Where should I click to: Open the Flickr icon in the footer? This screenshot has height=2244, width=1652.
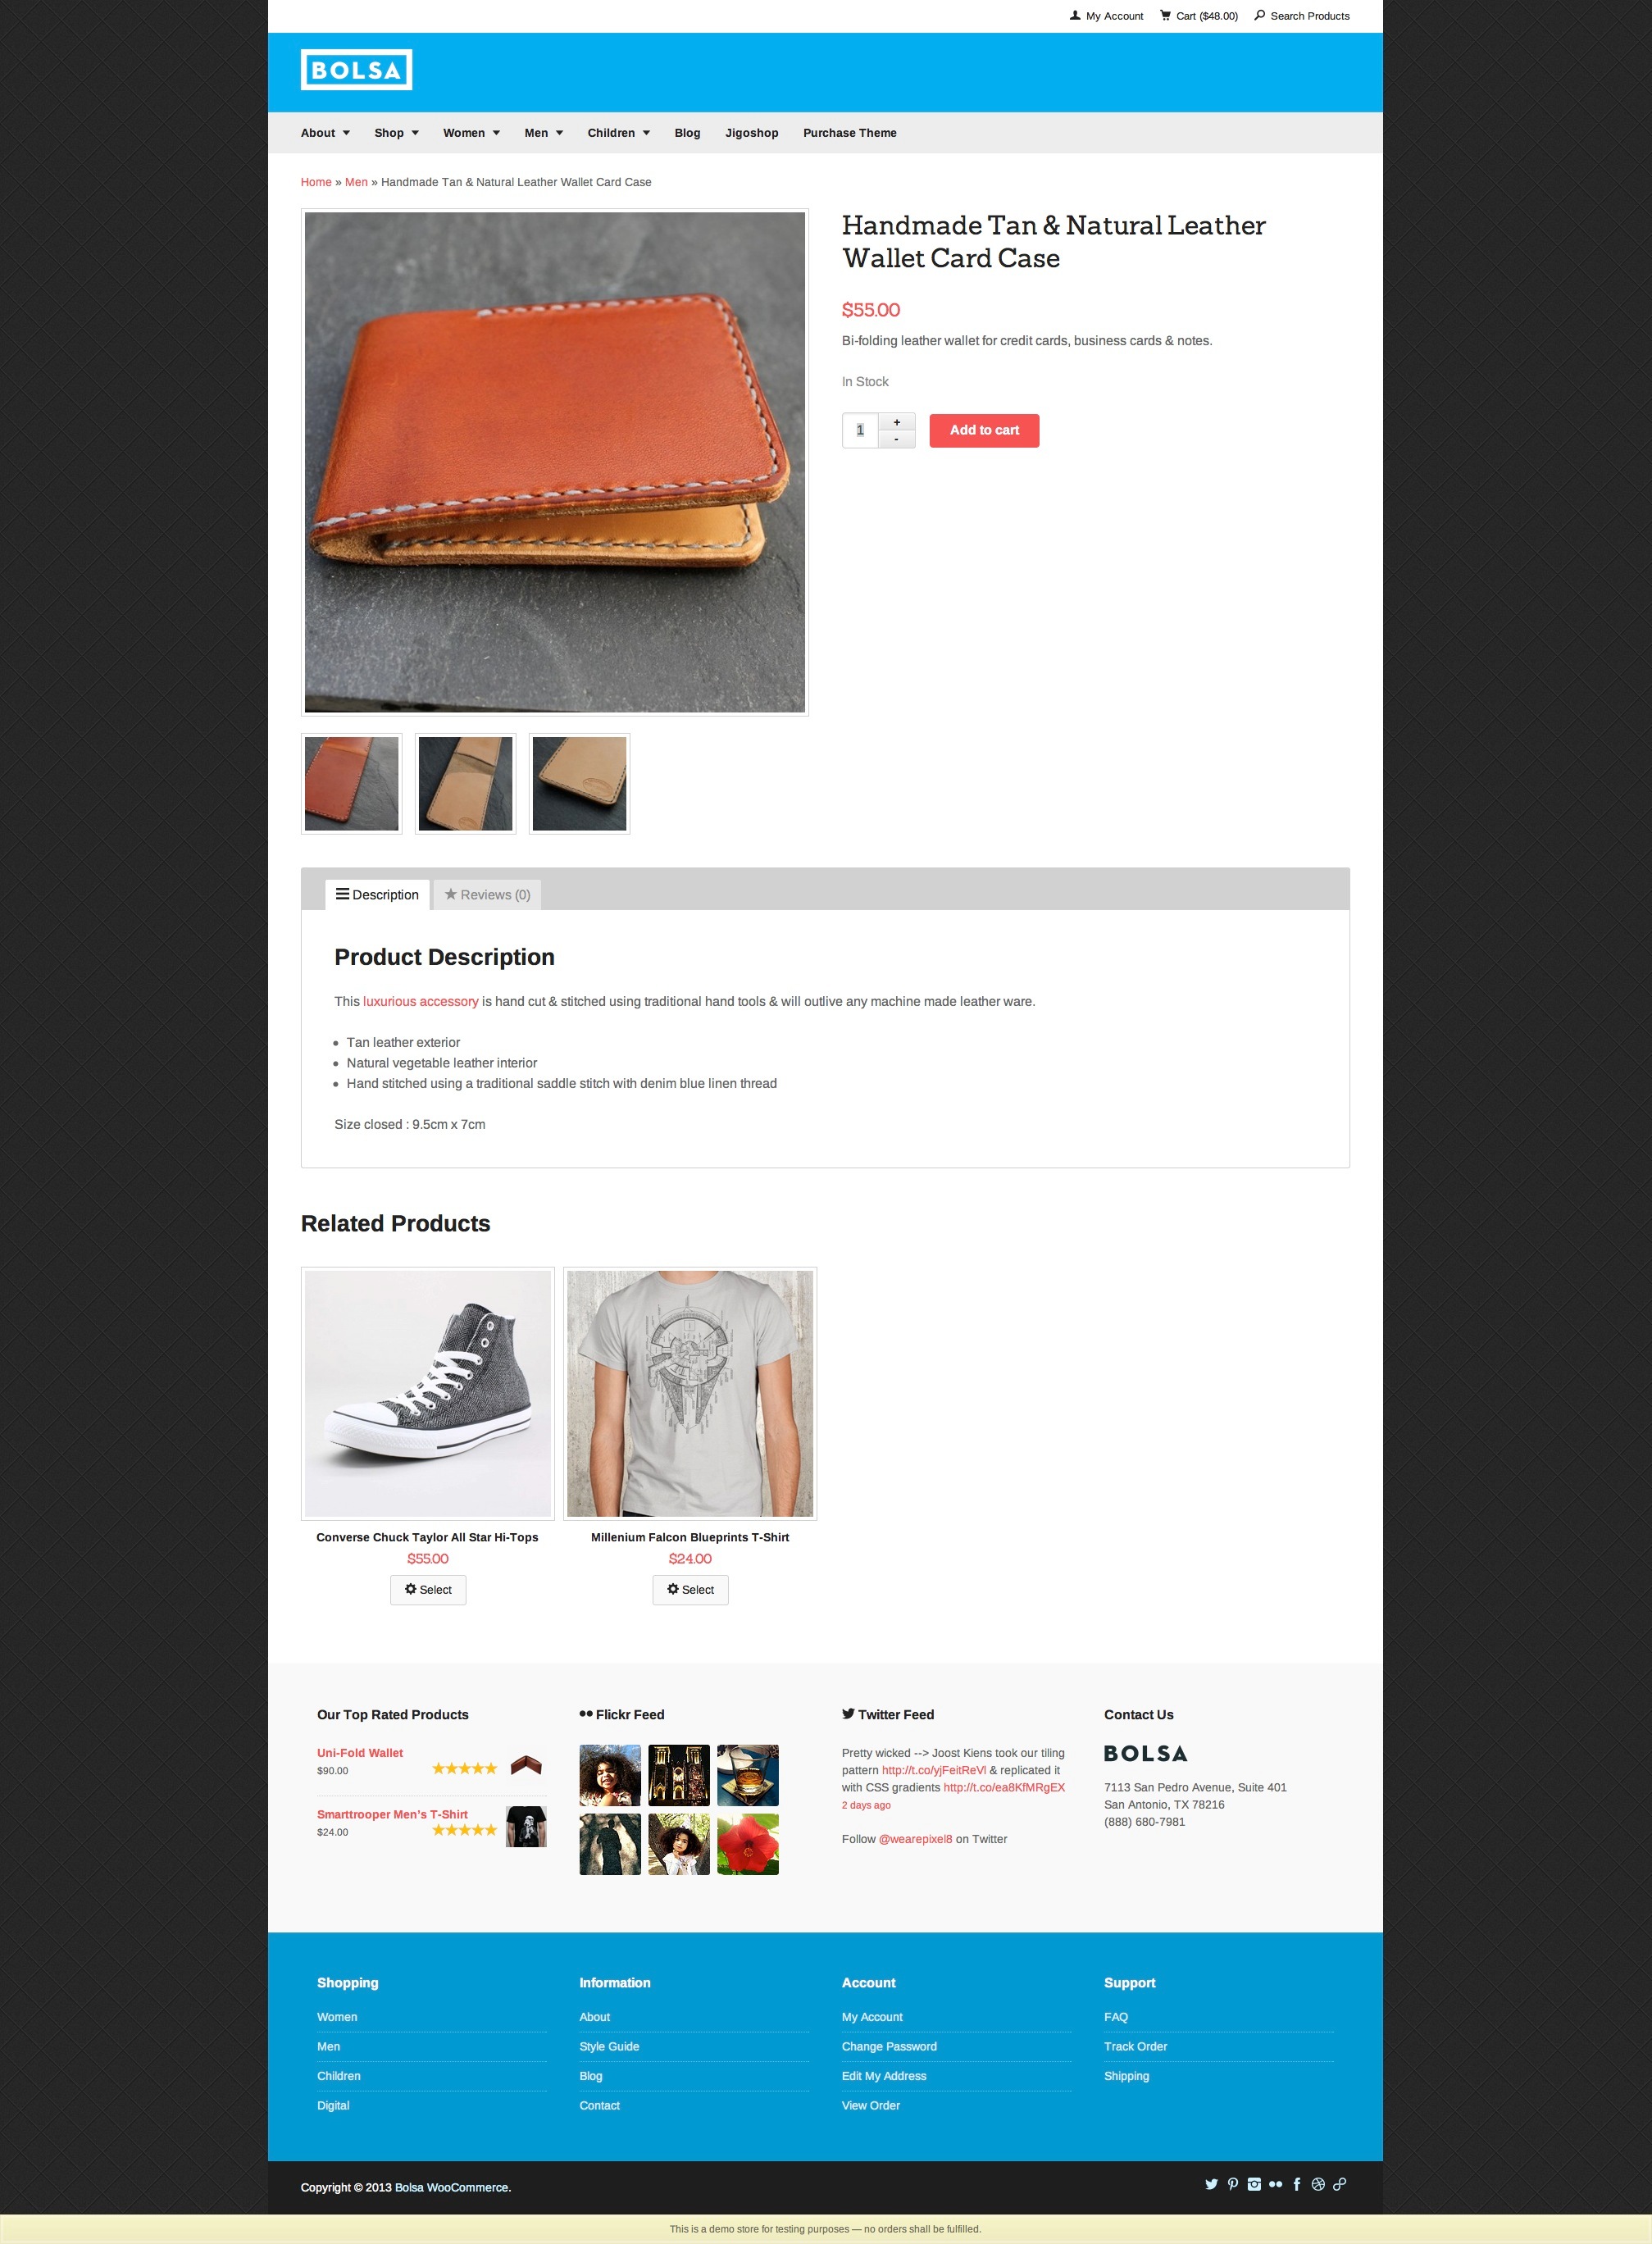pyautogui.click(x=1275, y=2184)
